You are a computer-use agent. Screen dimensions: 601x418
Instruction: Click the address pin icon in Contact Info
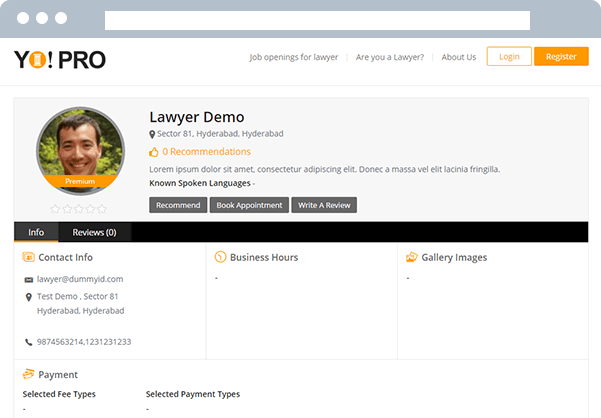coord(29,297)
